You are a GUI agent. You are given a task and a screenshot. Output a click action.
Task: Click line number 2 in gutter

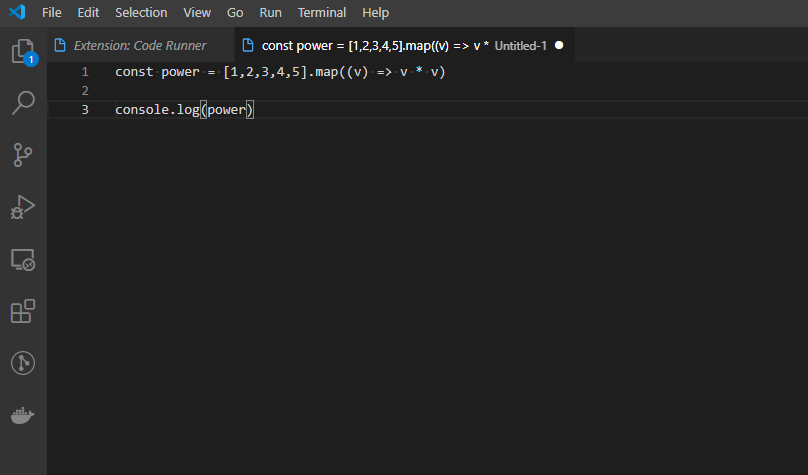click(x=85, y=91)
